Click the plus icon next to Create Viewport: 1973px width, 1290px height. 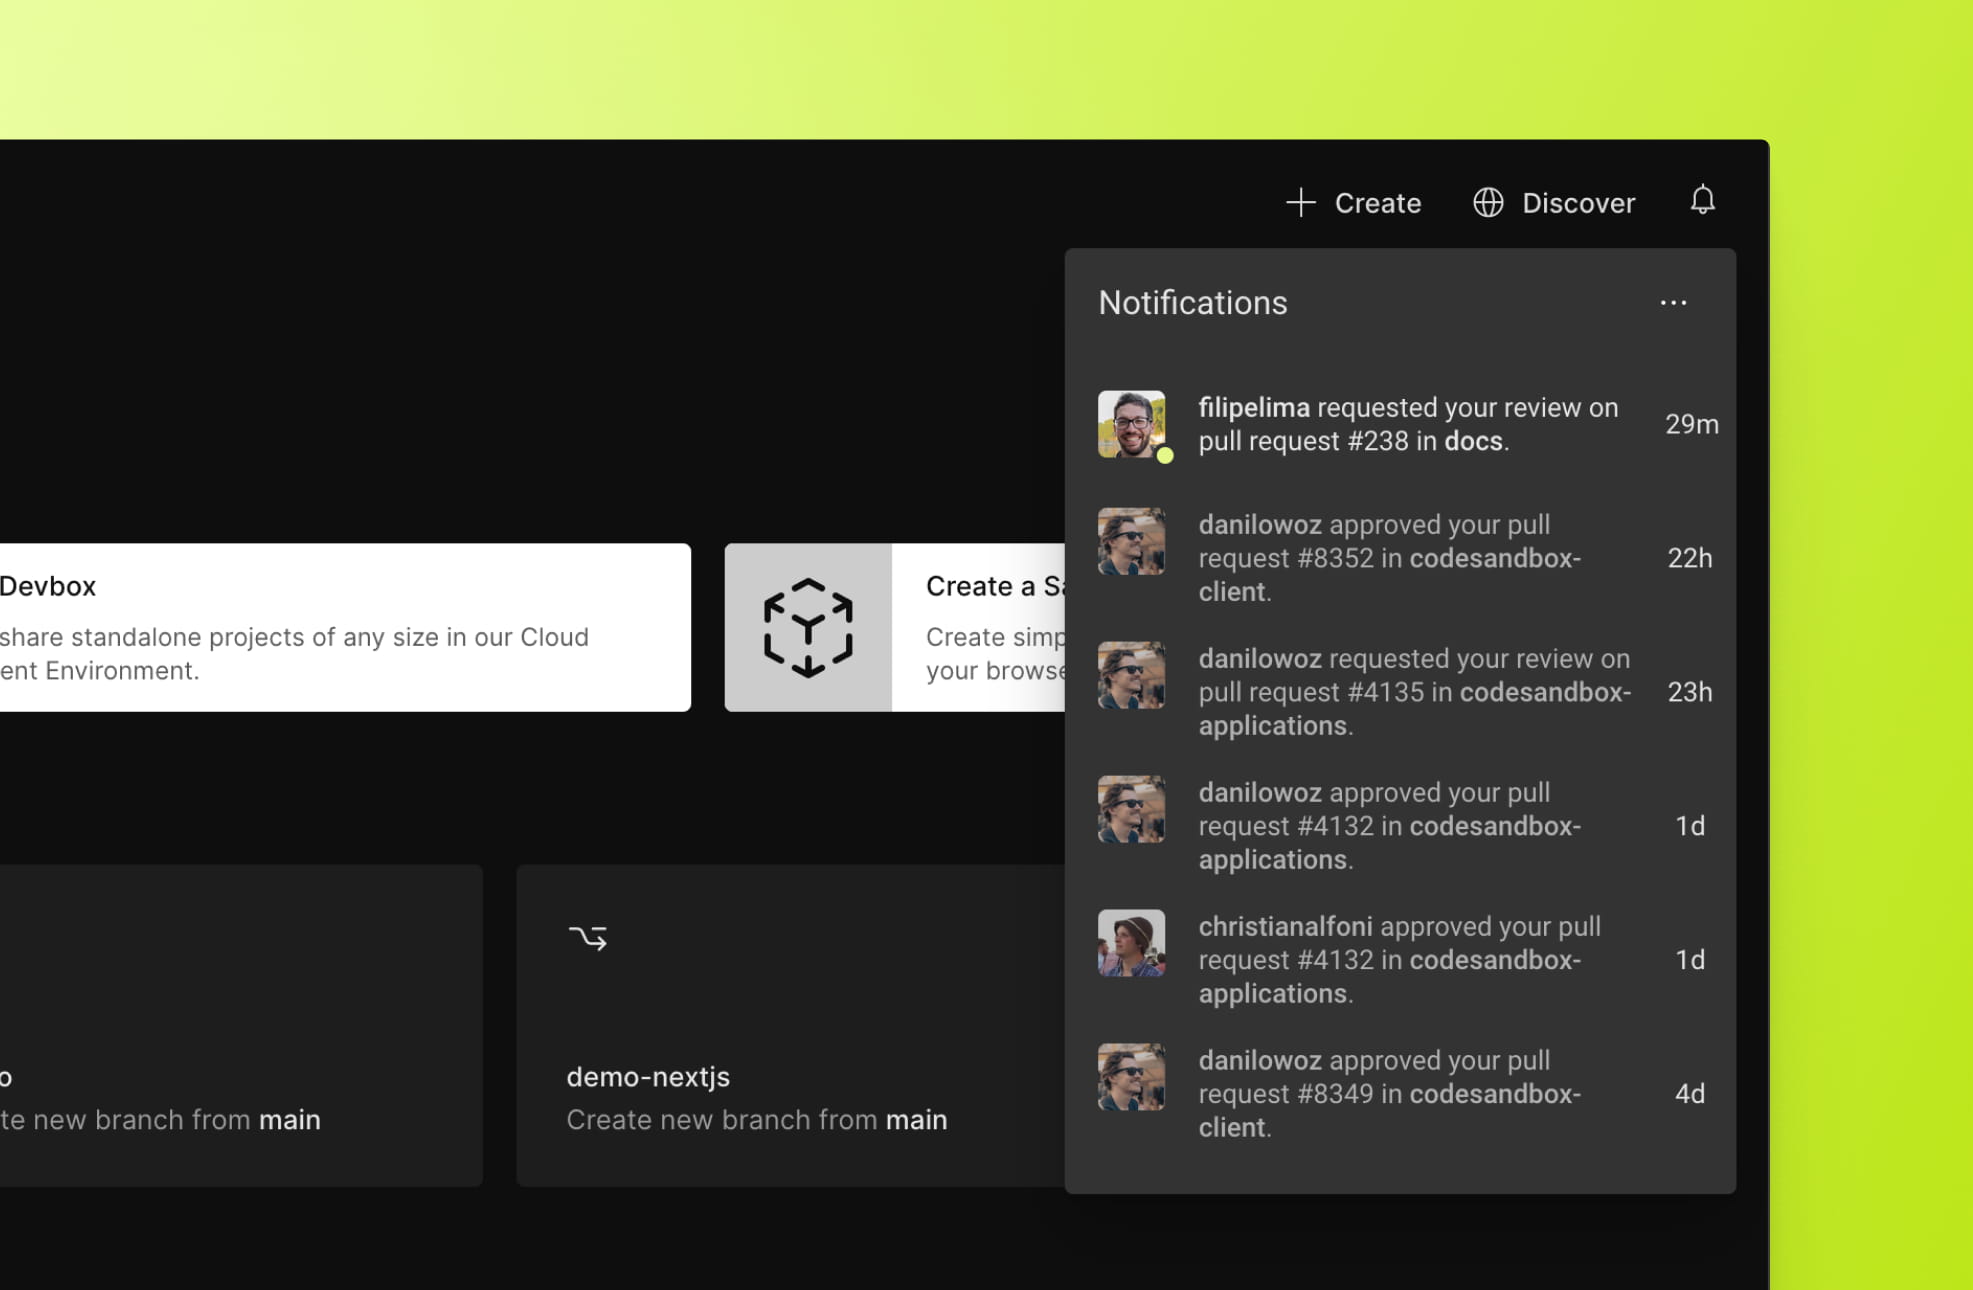[1300, 202]
